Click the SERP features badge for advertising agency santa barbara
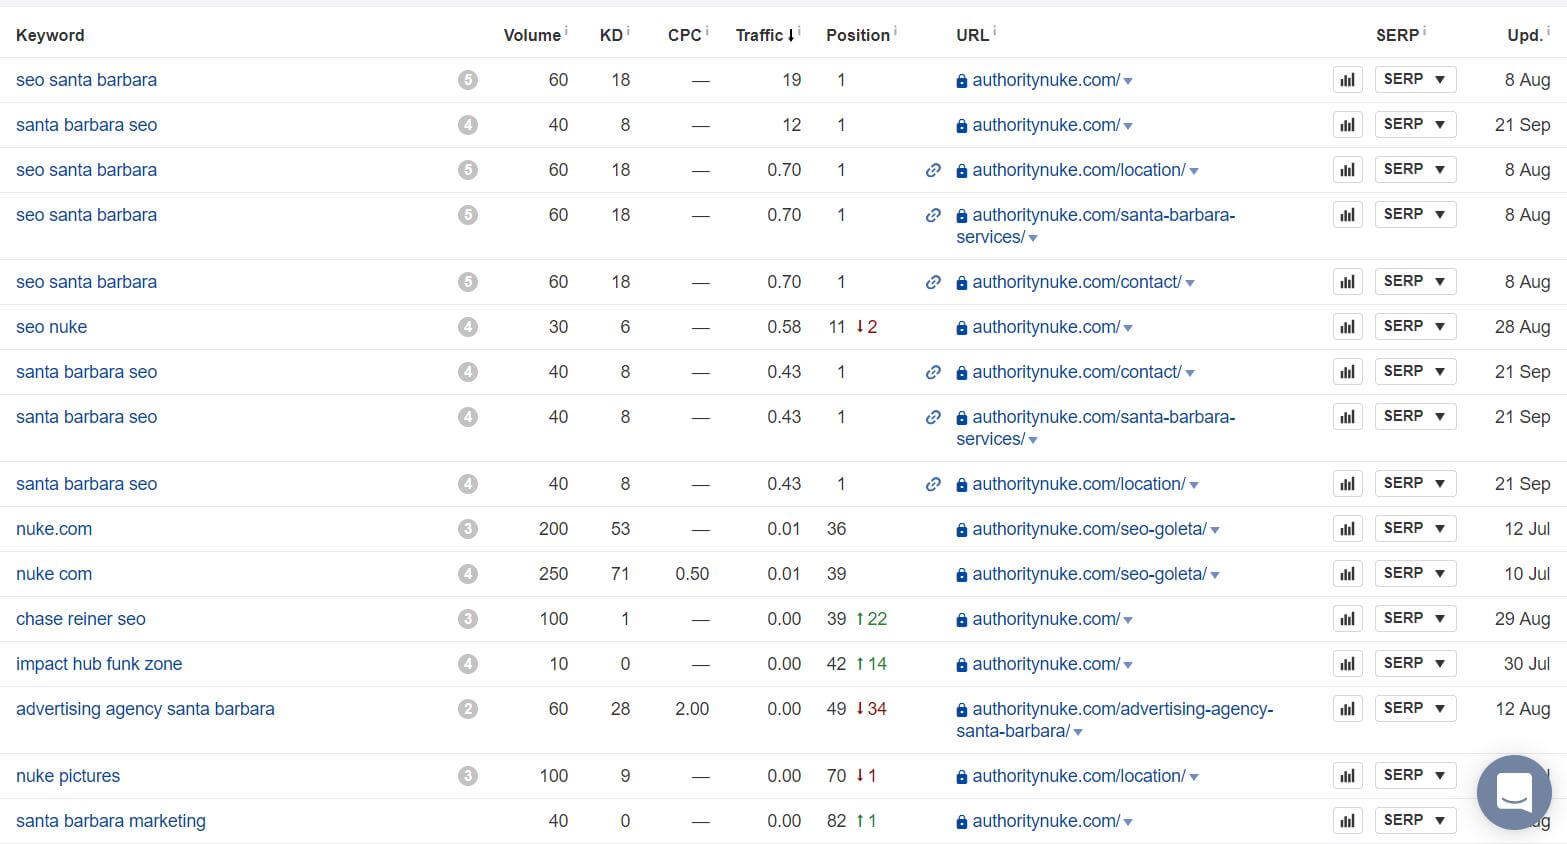The height and width of the screenshot is (844, 1567). [x=468, y=709]
